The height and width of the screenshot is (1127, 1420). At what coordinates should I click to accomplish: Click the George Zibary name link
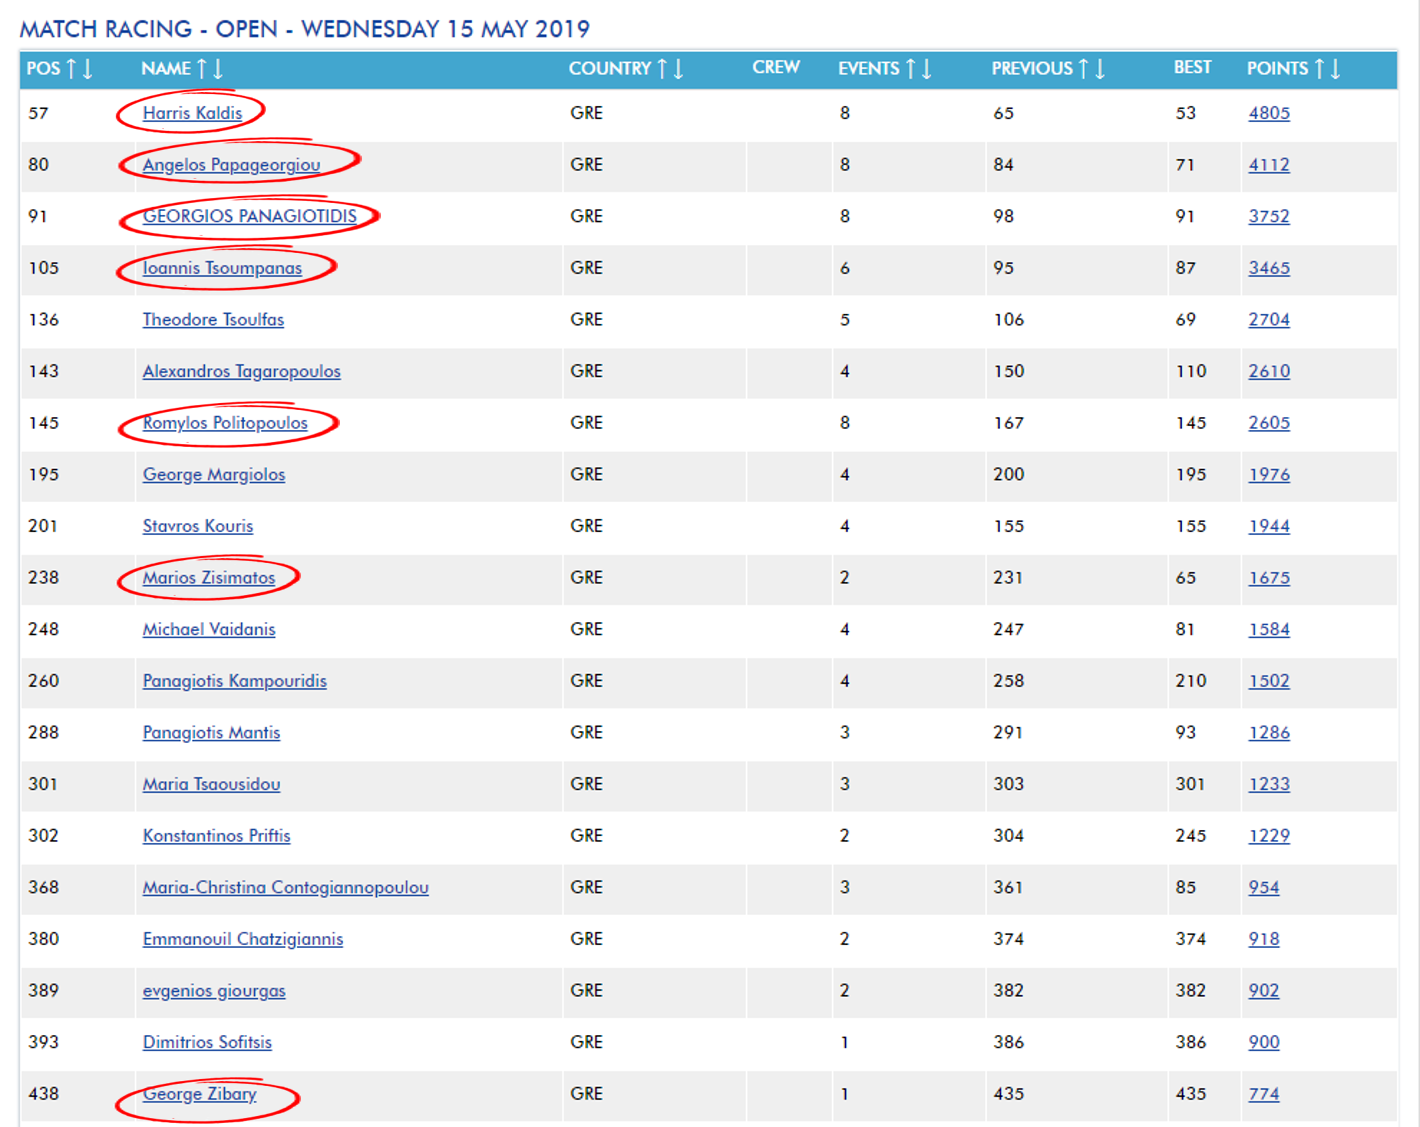(x=199, y=1094)
